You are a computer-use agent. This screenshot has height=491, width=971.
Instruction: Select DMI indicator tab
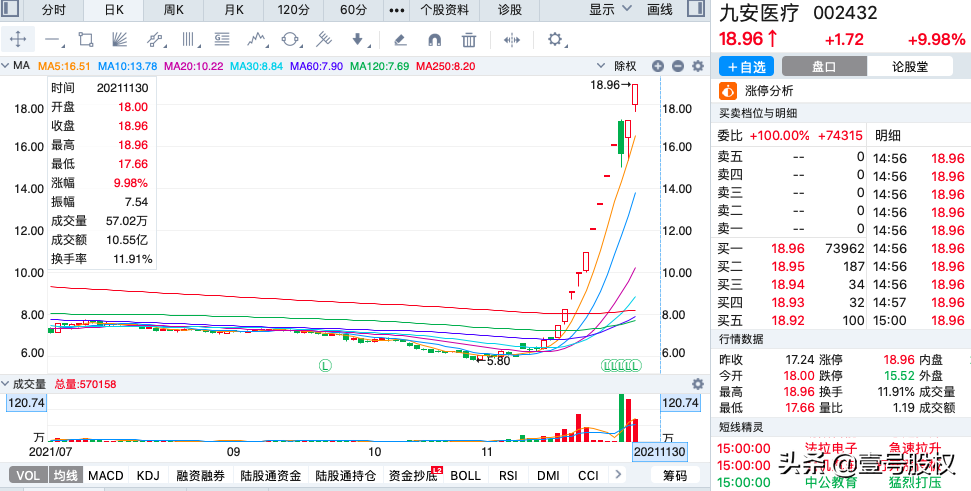tap(548, 476)
